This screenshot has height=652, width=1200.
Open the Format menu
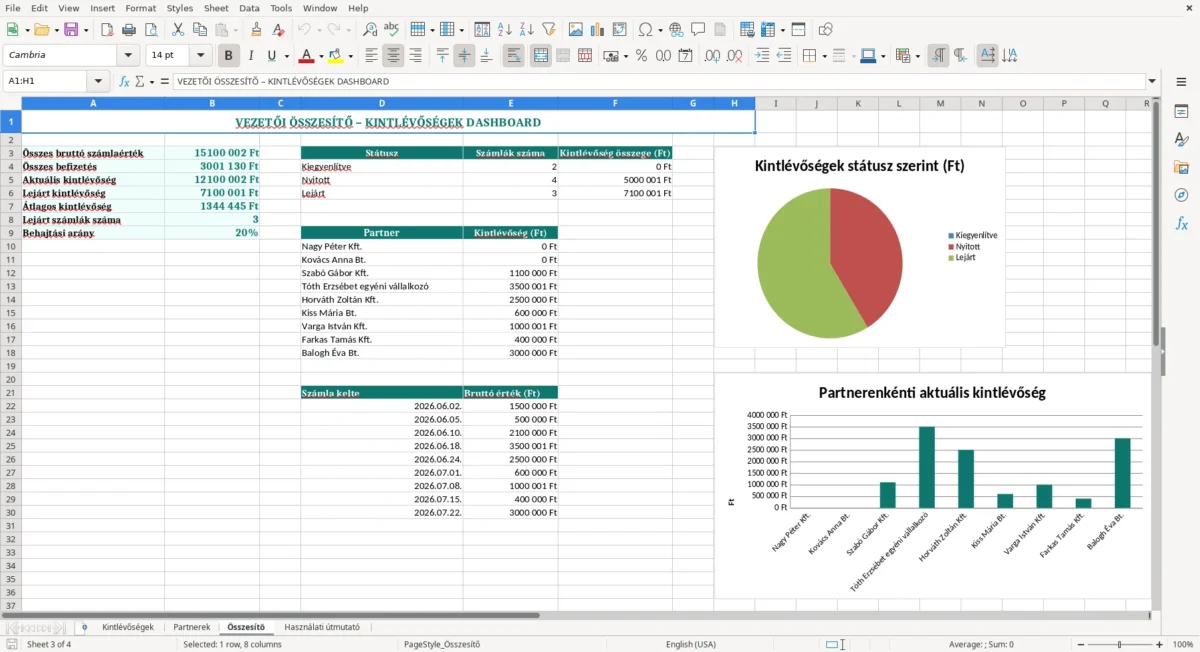[x=140, y=8]
